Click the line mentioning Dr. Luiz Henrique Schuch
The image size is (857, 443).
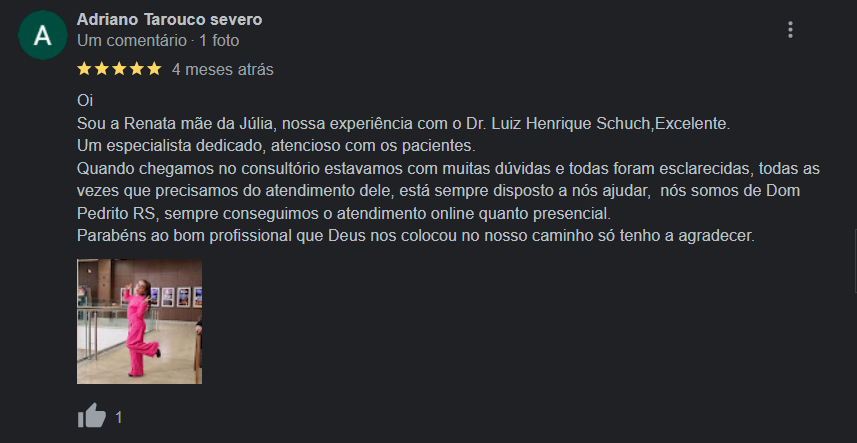click(404, 123)
